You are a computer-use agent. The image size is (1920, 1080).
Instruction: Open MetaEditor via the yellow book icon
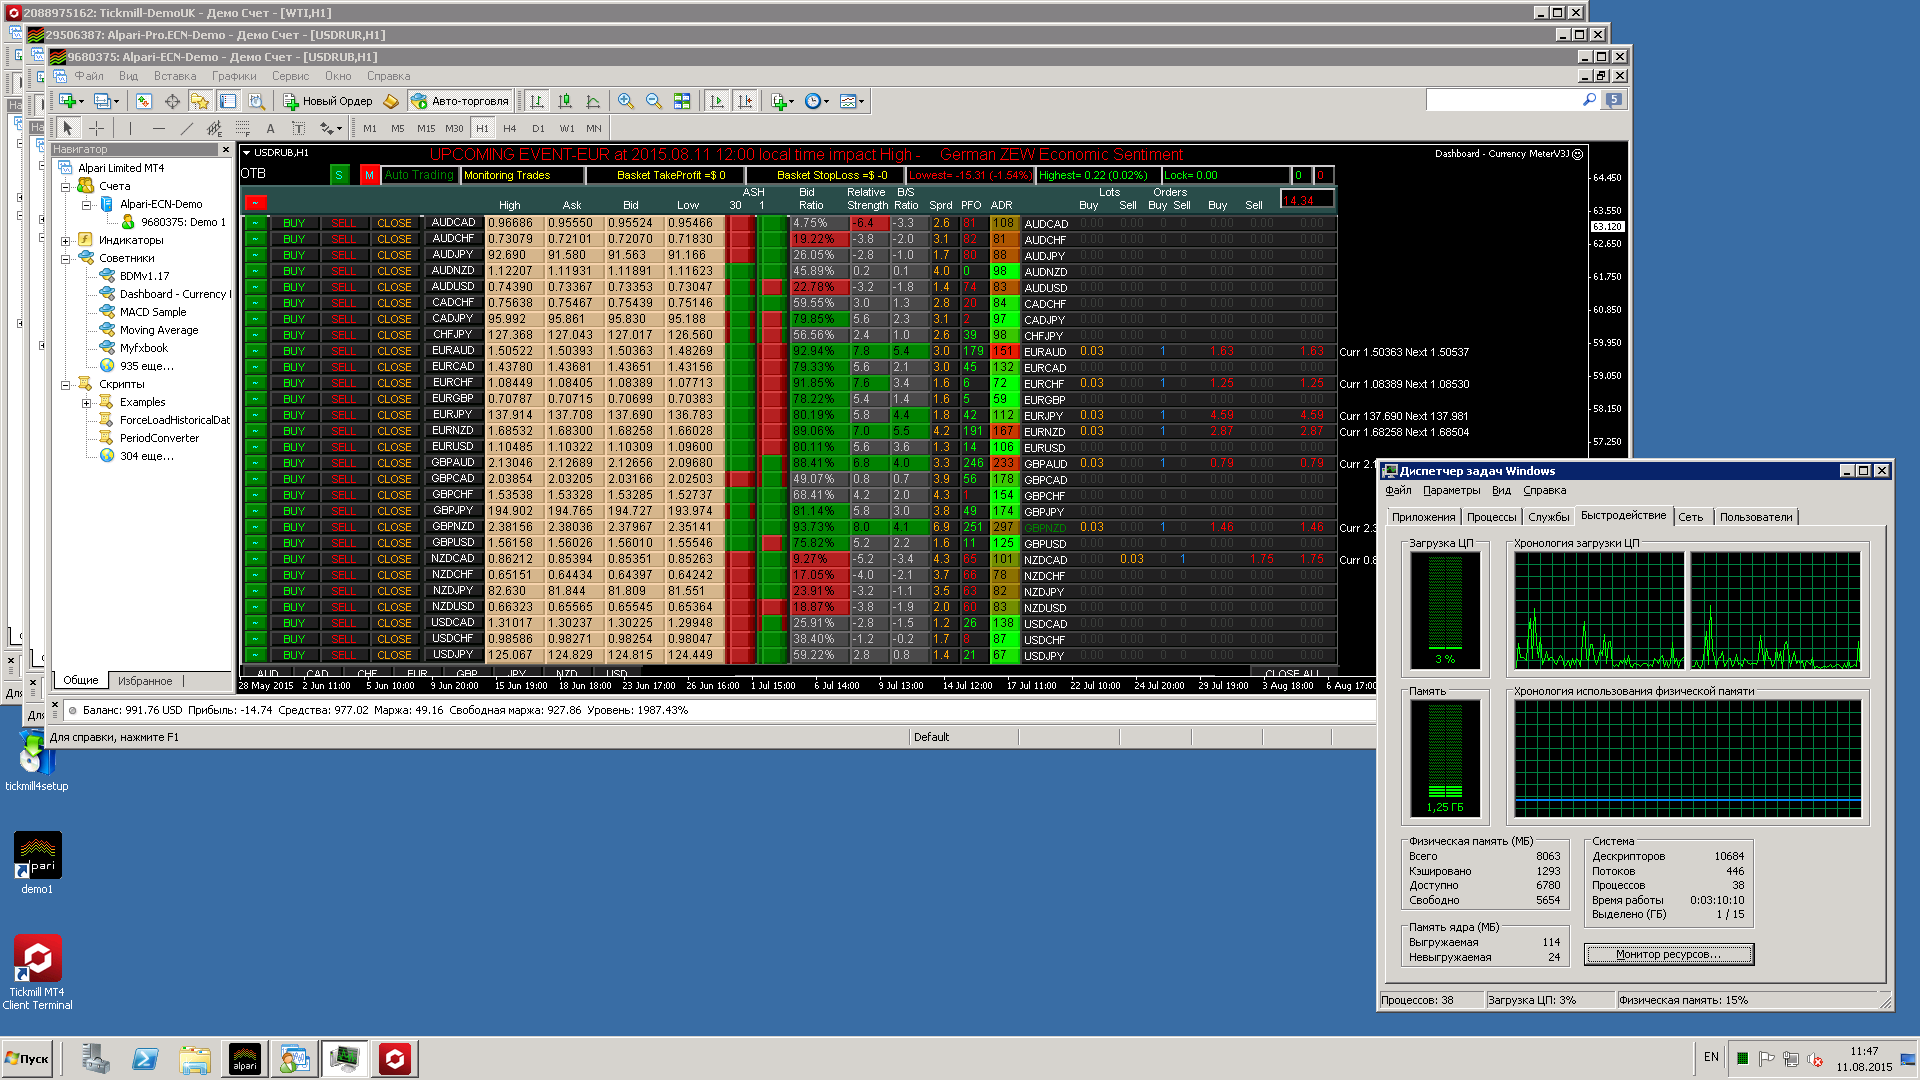(391, 101)
